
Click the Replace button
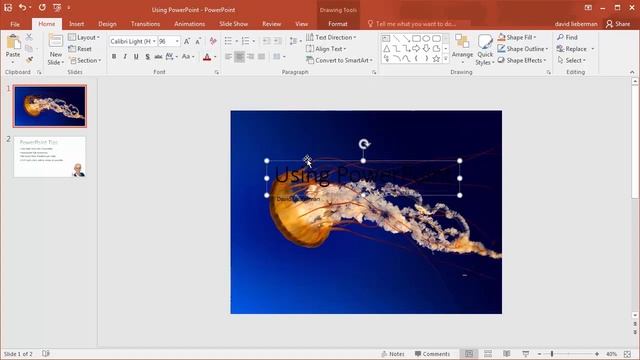[x=572, y=49]
